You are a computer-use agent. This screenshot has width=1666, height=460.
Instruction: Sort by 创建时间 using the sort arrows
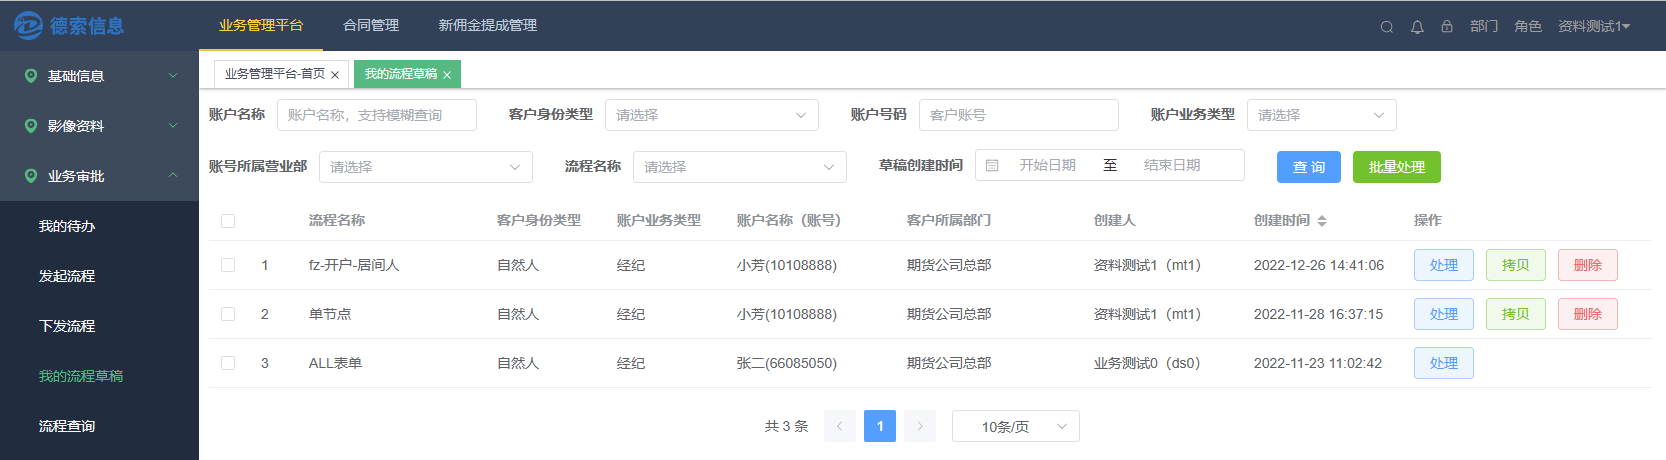point(1322,221)
